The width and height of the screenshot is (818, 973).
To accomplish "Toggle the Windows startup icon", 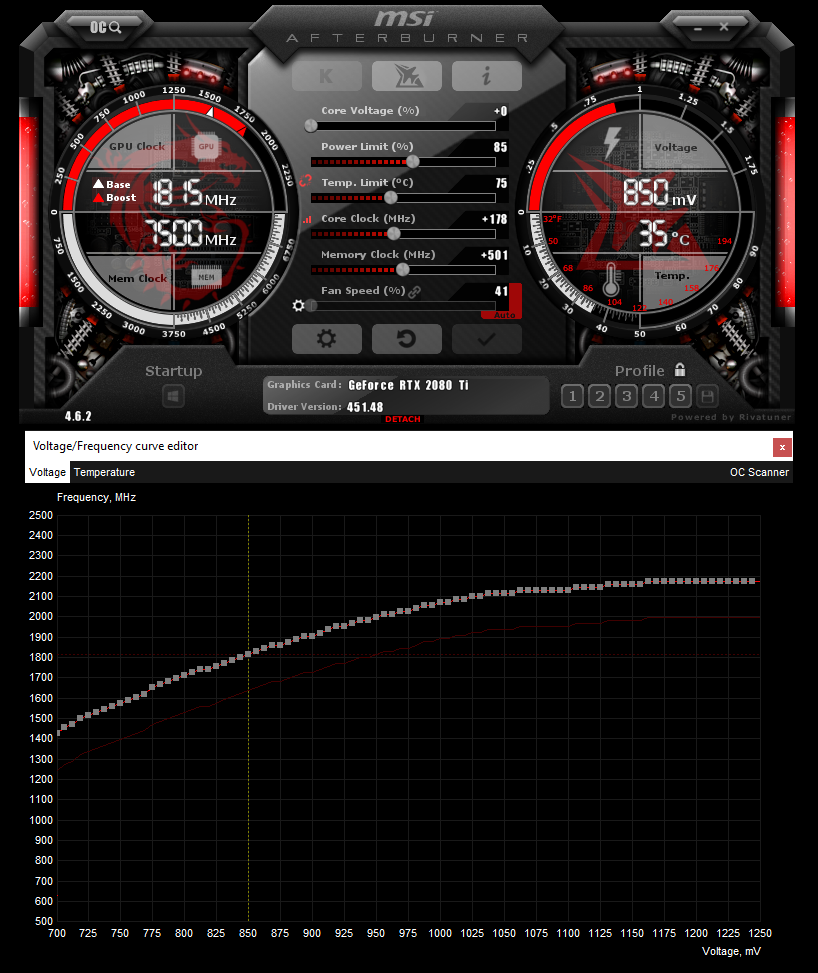I will [173, 396].
